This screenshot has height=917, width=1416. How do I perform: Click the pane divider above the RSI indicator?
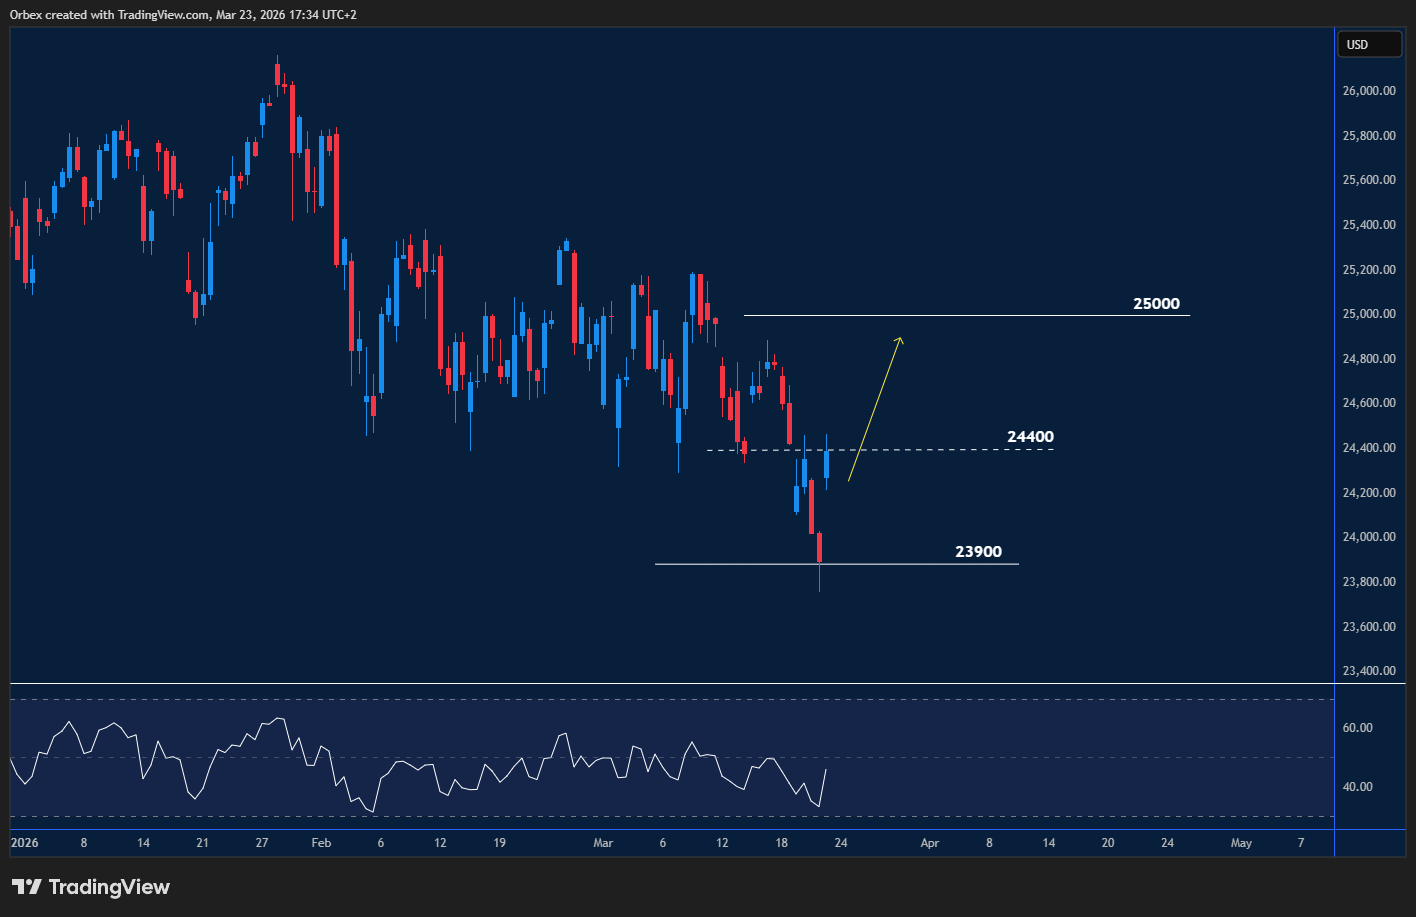670,684
